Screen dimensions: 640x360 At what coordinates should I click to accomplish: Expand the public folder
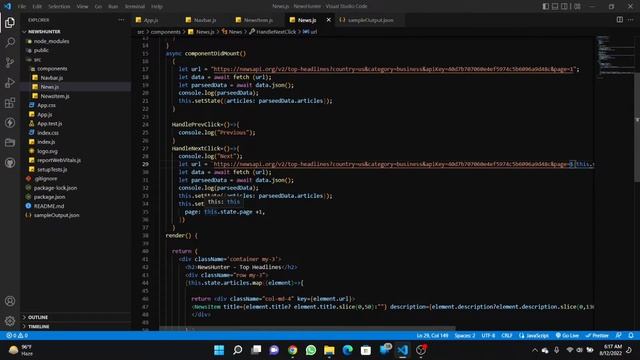coord(41,50)
